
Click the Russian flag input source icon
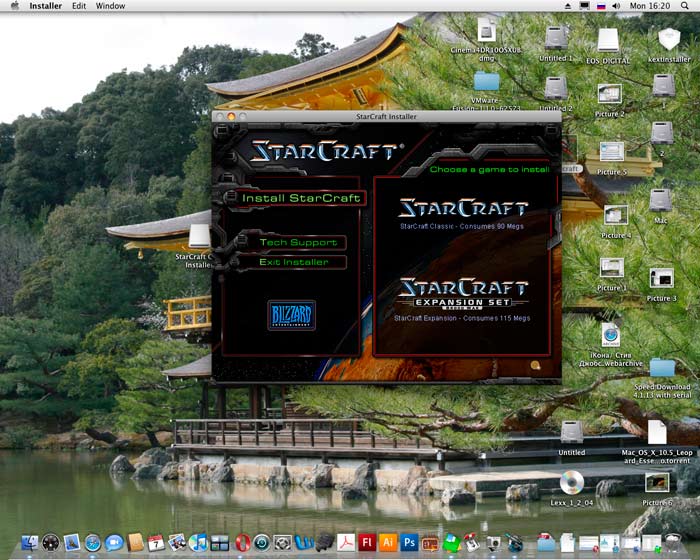(x=601, y=6)
